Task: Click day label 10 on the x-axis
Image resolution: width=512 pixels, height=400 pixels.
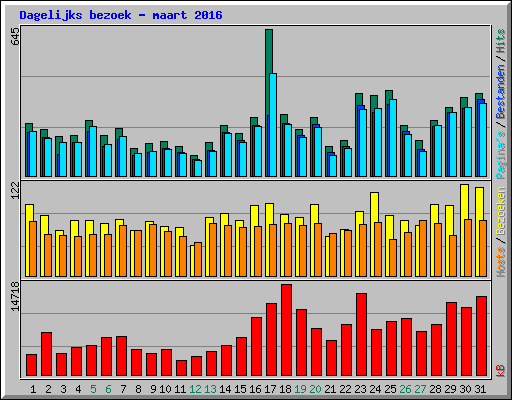Action: (x=165, y=389)
